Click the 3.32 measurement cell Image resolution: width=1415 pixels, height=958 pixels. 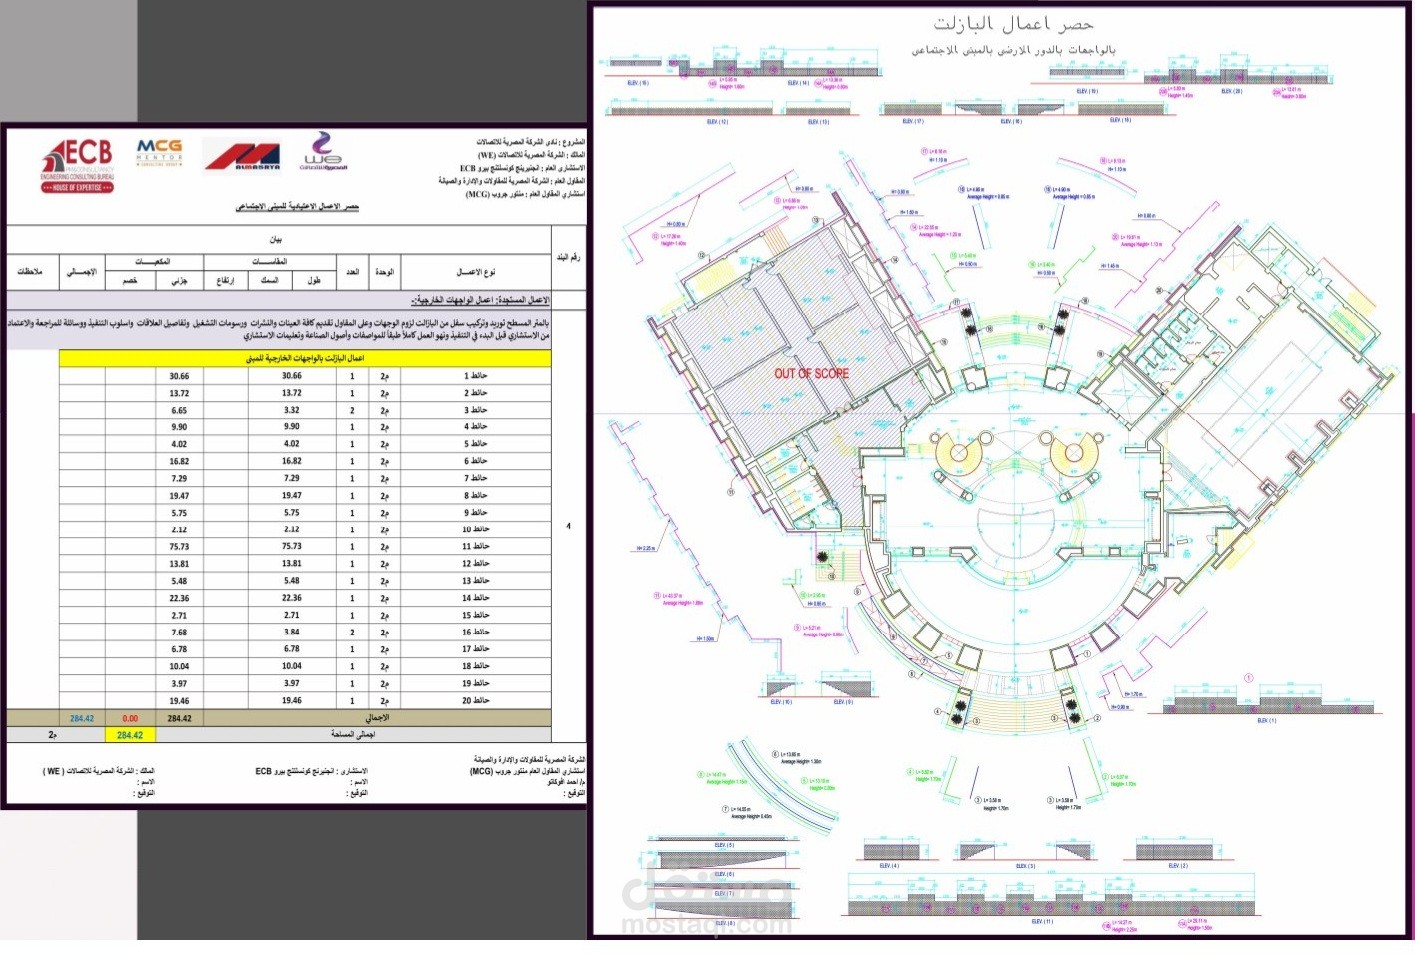tap(291, 410)
